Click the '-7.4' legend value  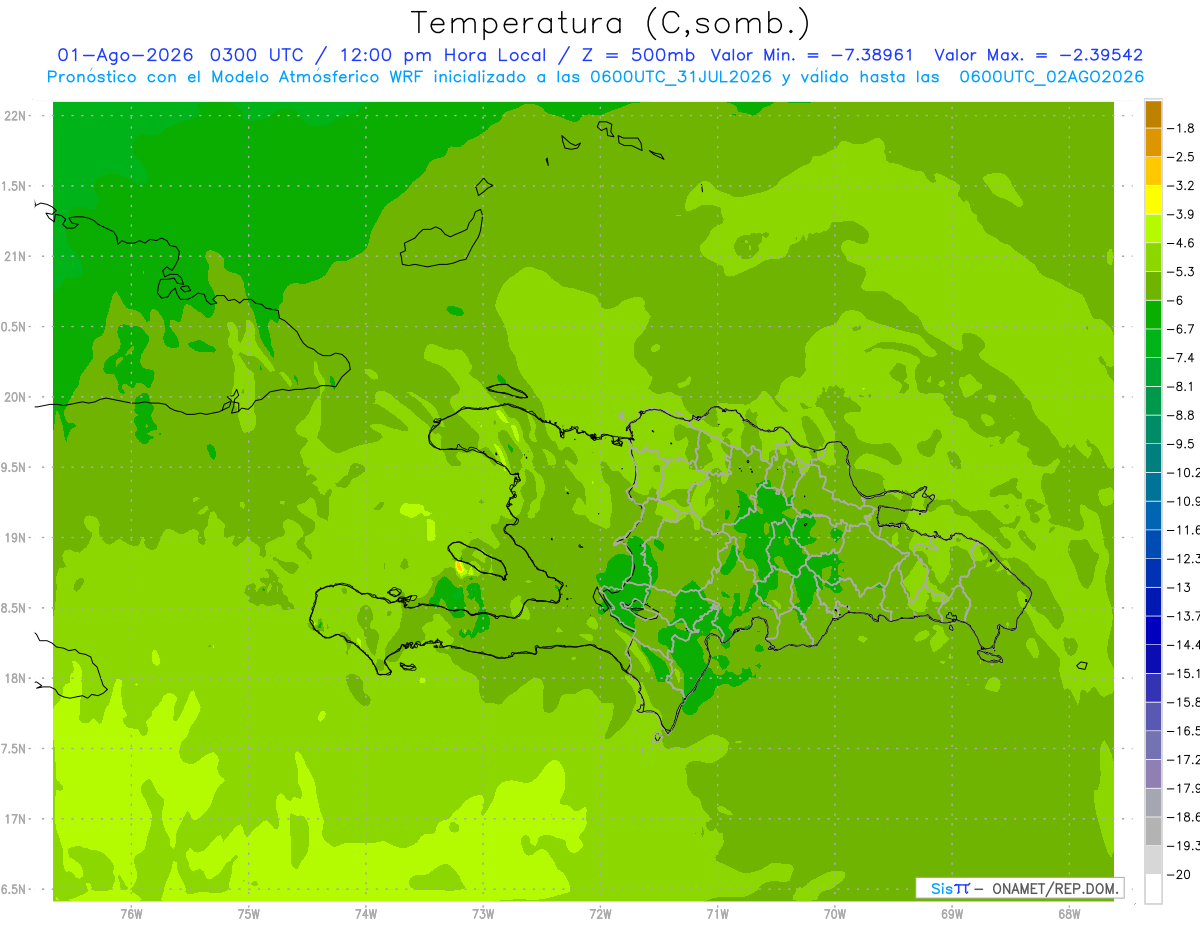[x=1181, y=357]
